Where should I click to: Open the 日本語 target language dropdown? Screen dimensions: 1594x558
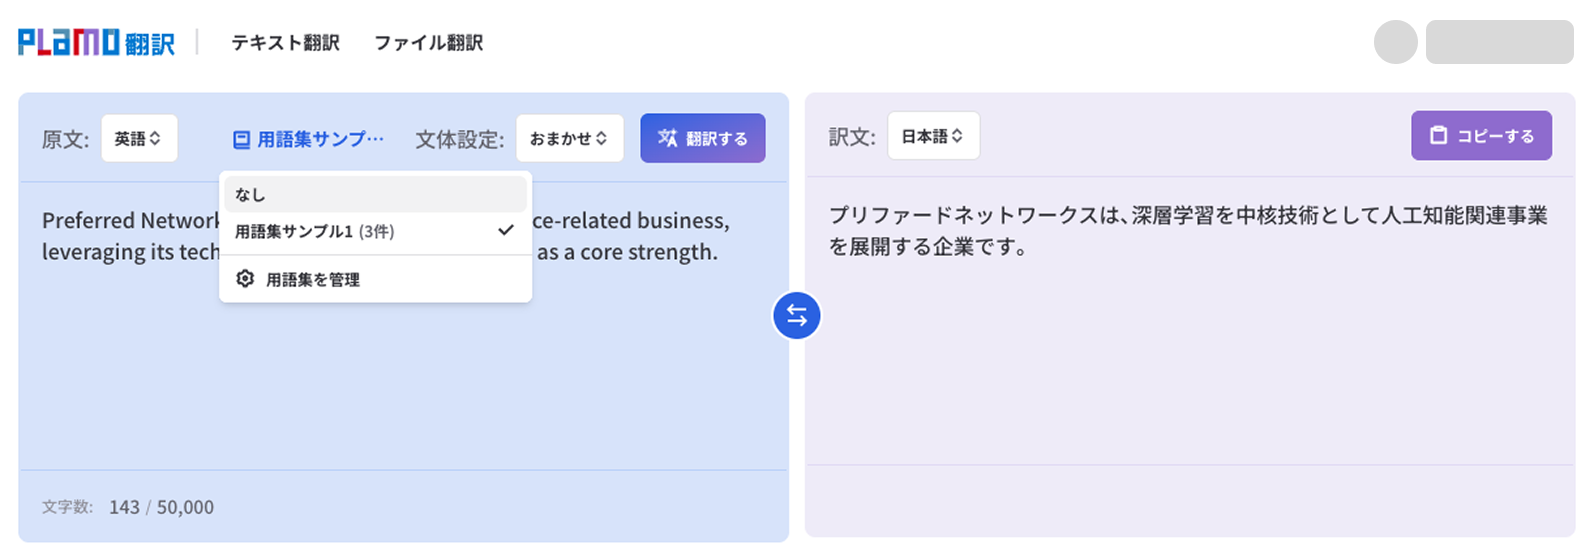tap(933, 136)
